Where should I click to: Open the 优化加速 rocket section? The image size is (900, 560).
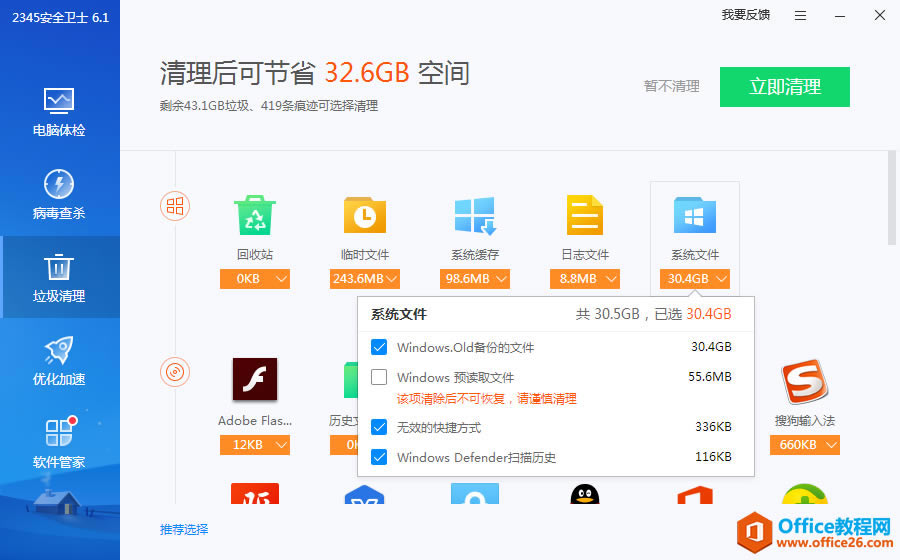click(x=59, y=361)
